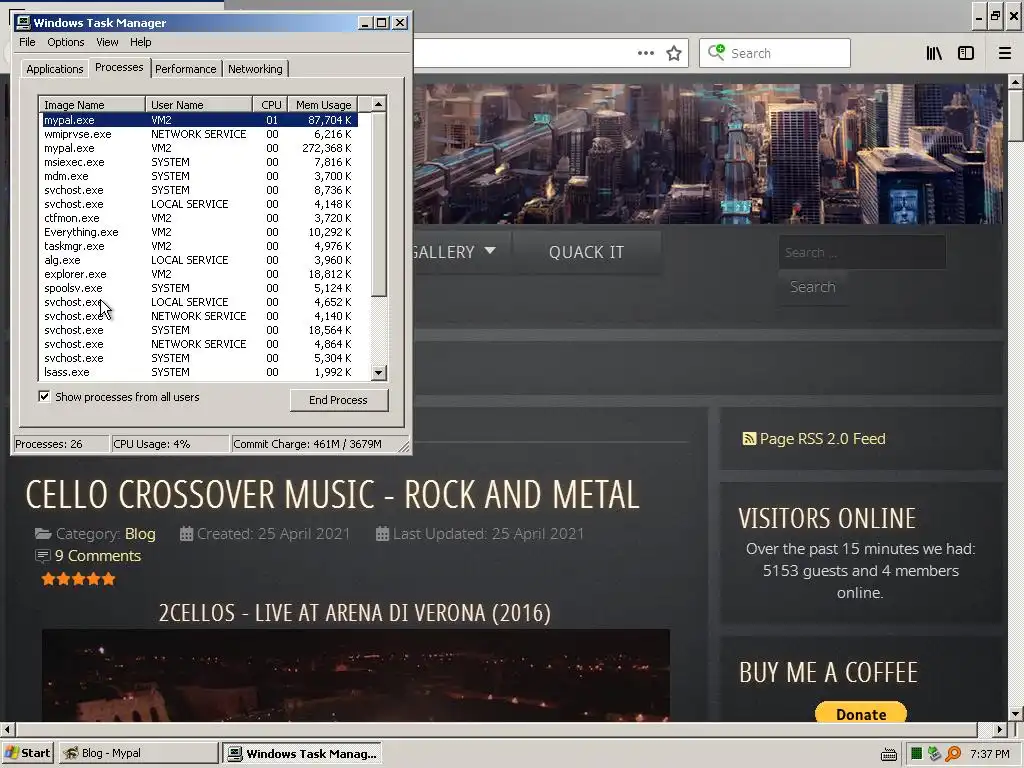Select the wmiprvse.exe process row
The width and height of the screenshot is (1024, 768).
[200, 134]
